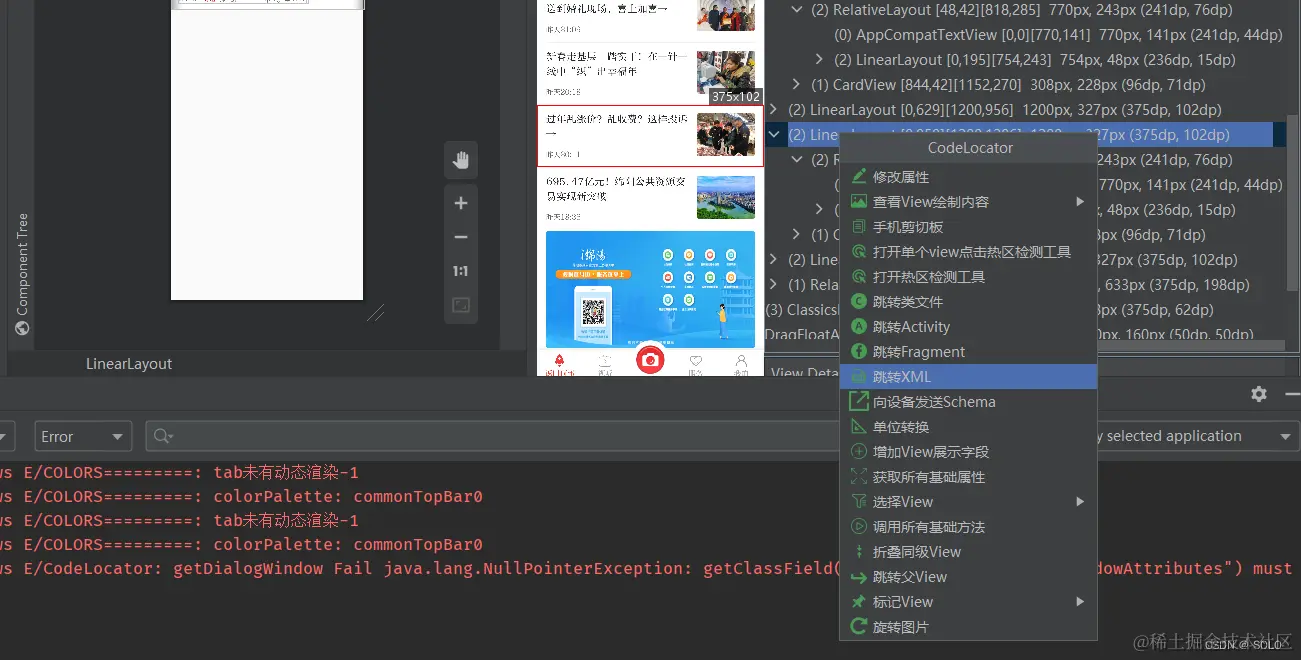
Task: Collapse the selected highlighted LinearLayout node
Action: (774, 134)
